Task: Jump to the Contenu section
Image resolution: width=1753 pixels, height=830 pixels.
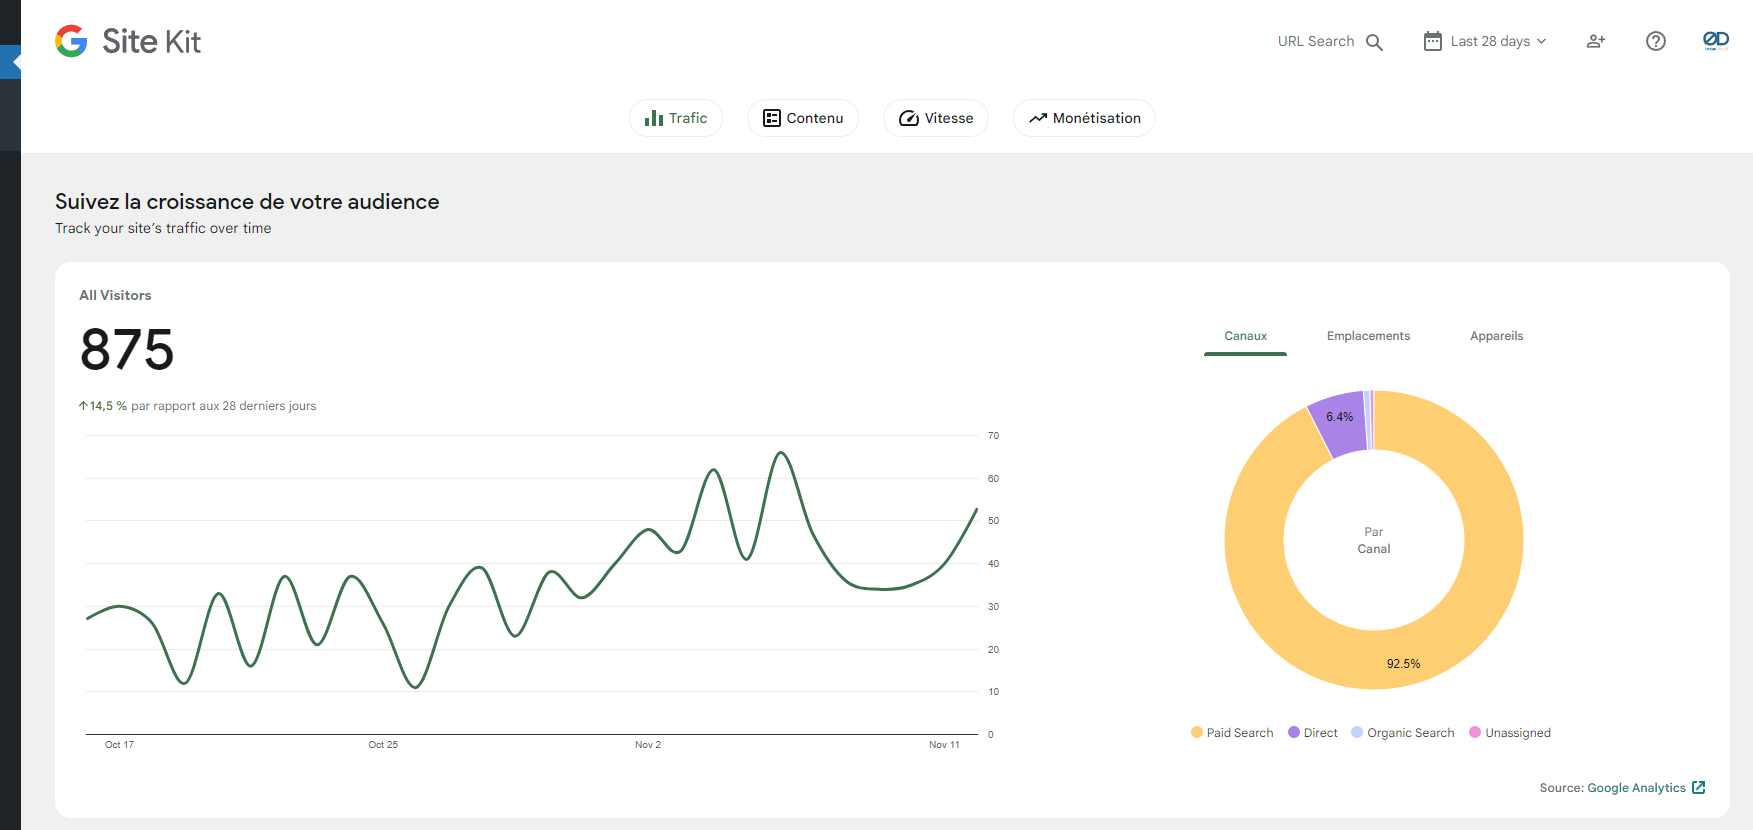Action: [x=802, y=118]
